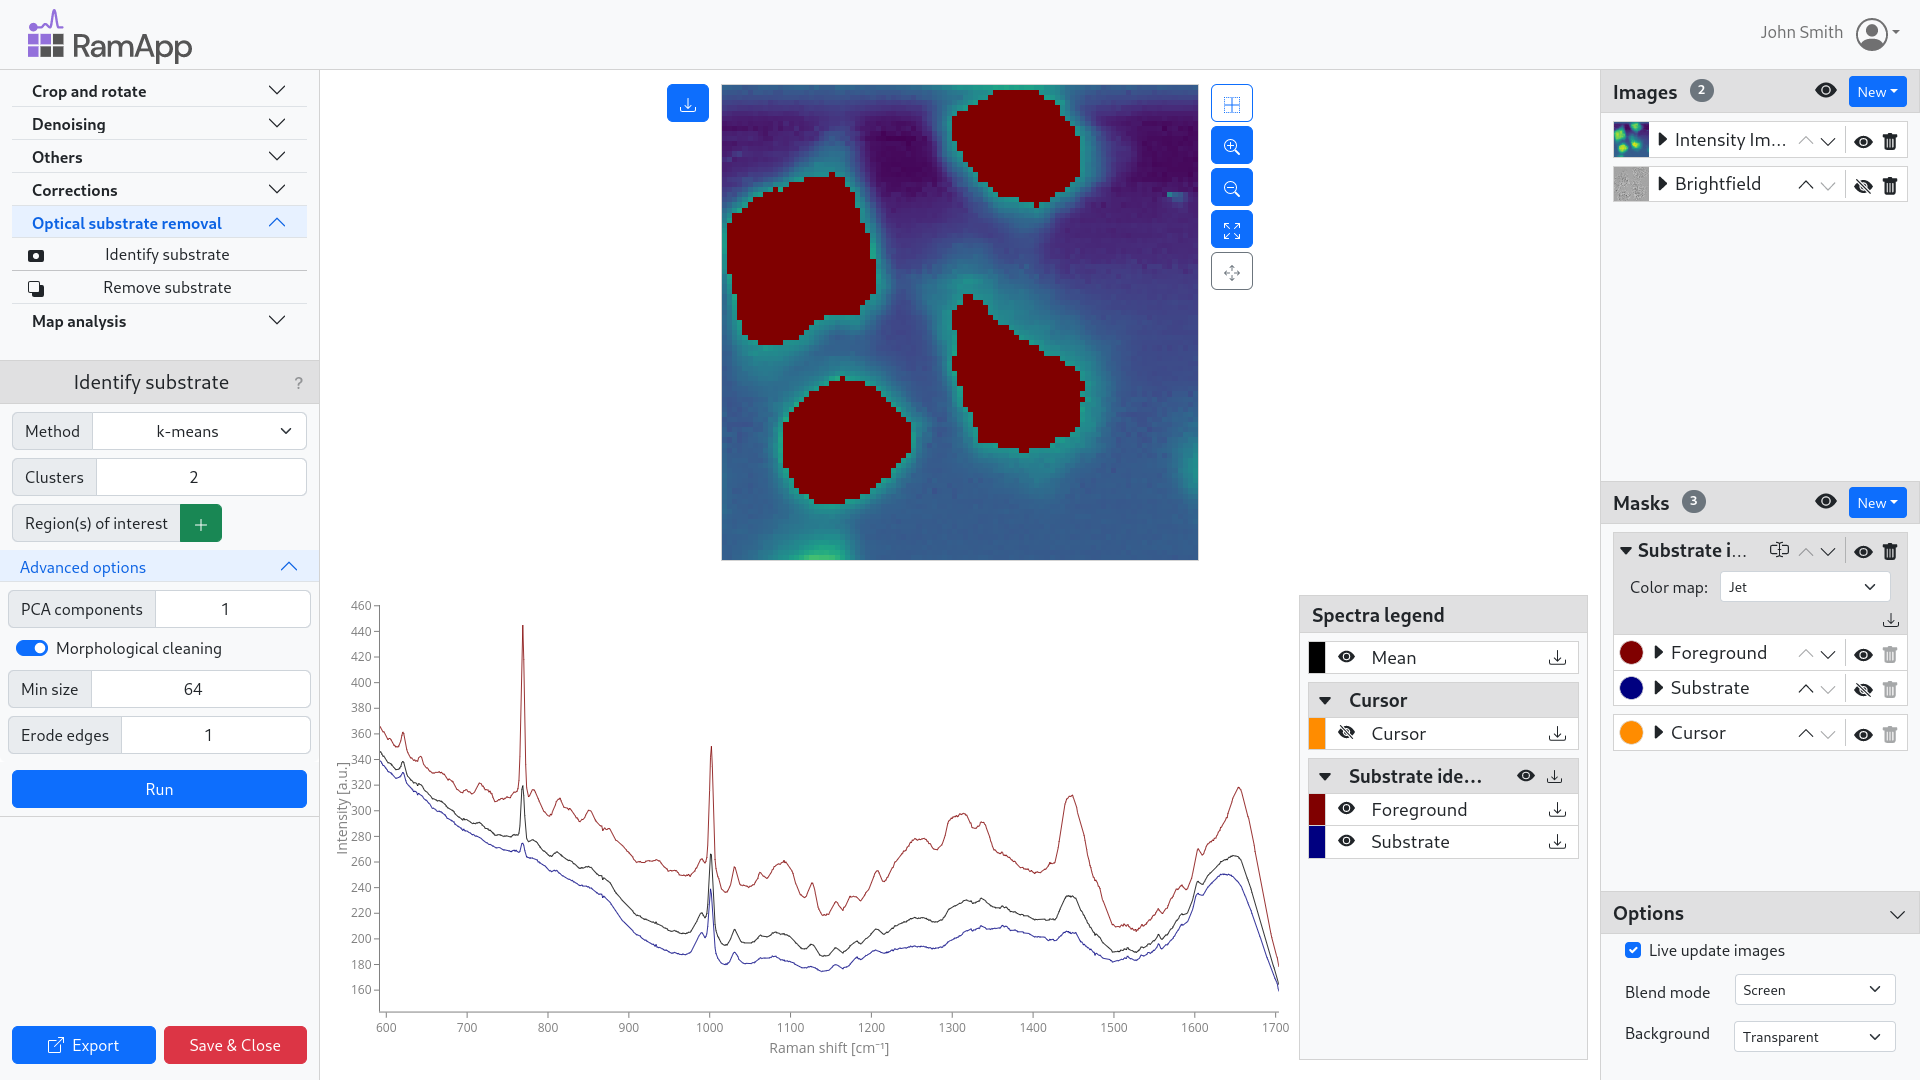
Task: Download the Mean spectrum
Action: (1557, 658)
